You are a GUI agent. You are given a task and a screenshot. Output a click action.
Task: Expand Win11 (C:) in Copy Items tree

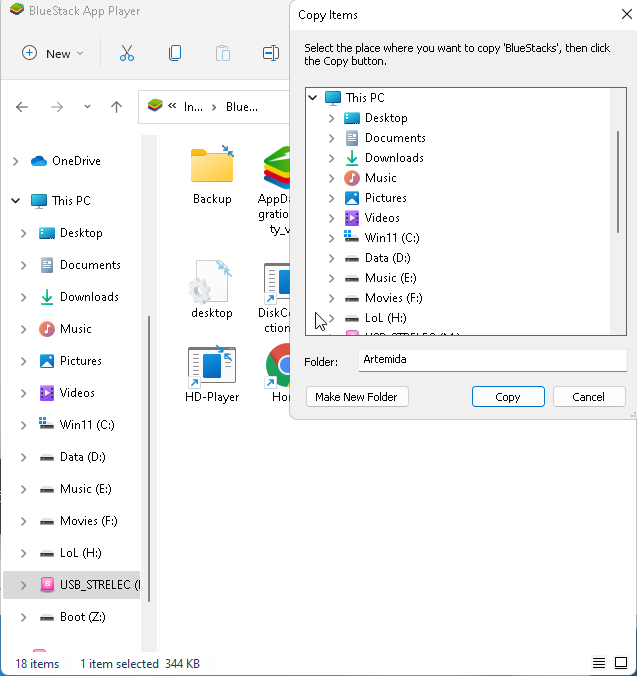(x=331, y=238)
